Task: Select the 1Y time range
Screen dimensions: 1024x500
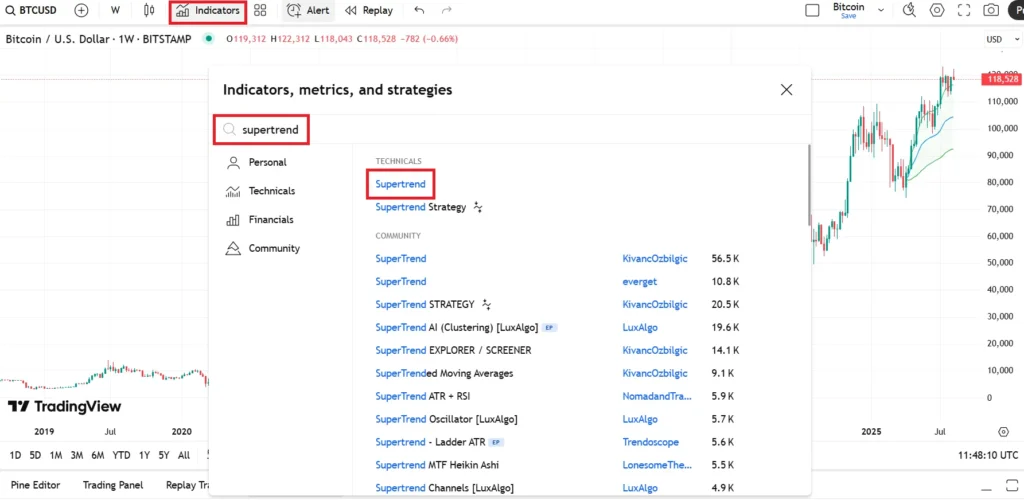Action: [144, 456]
